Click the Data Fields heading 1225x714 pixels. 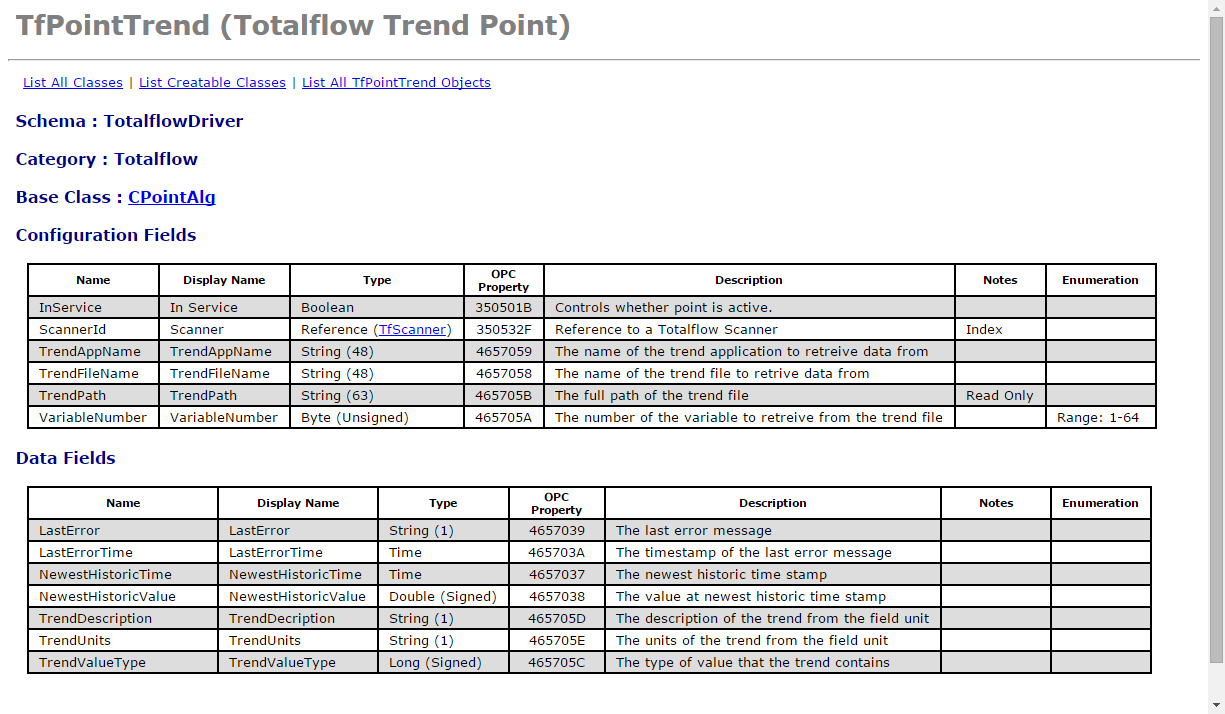click(66, 458)
